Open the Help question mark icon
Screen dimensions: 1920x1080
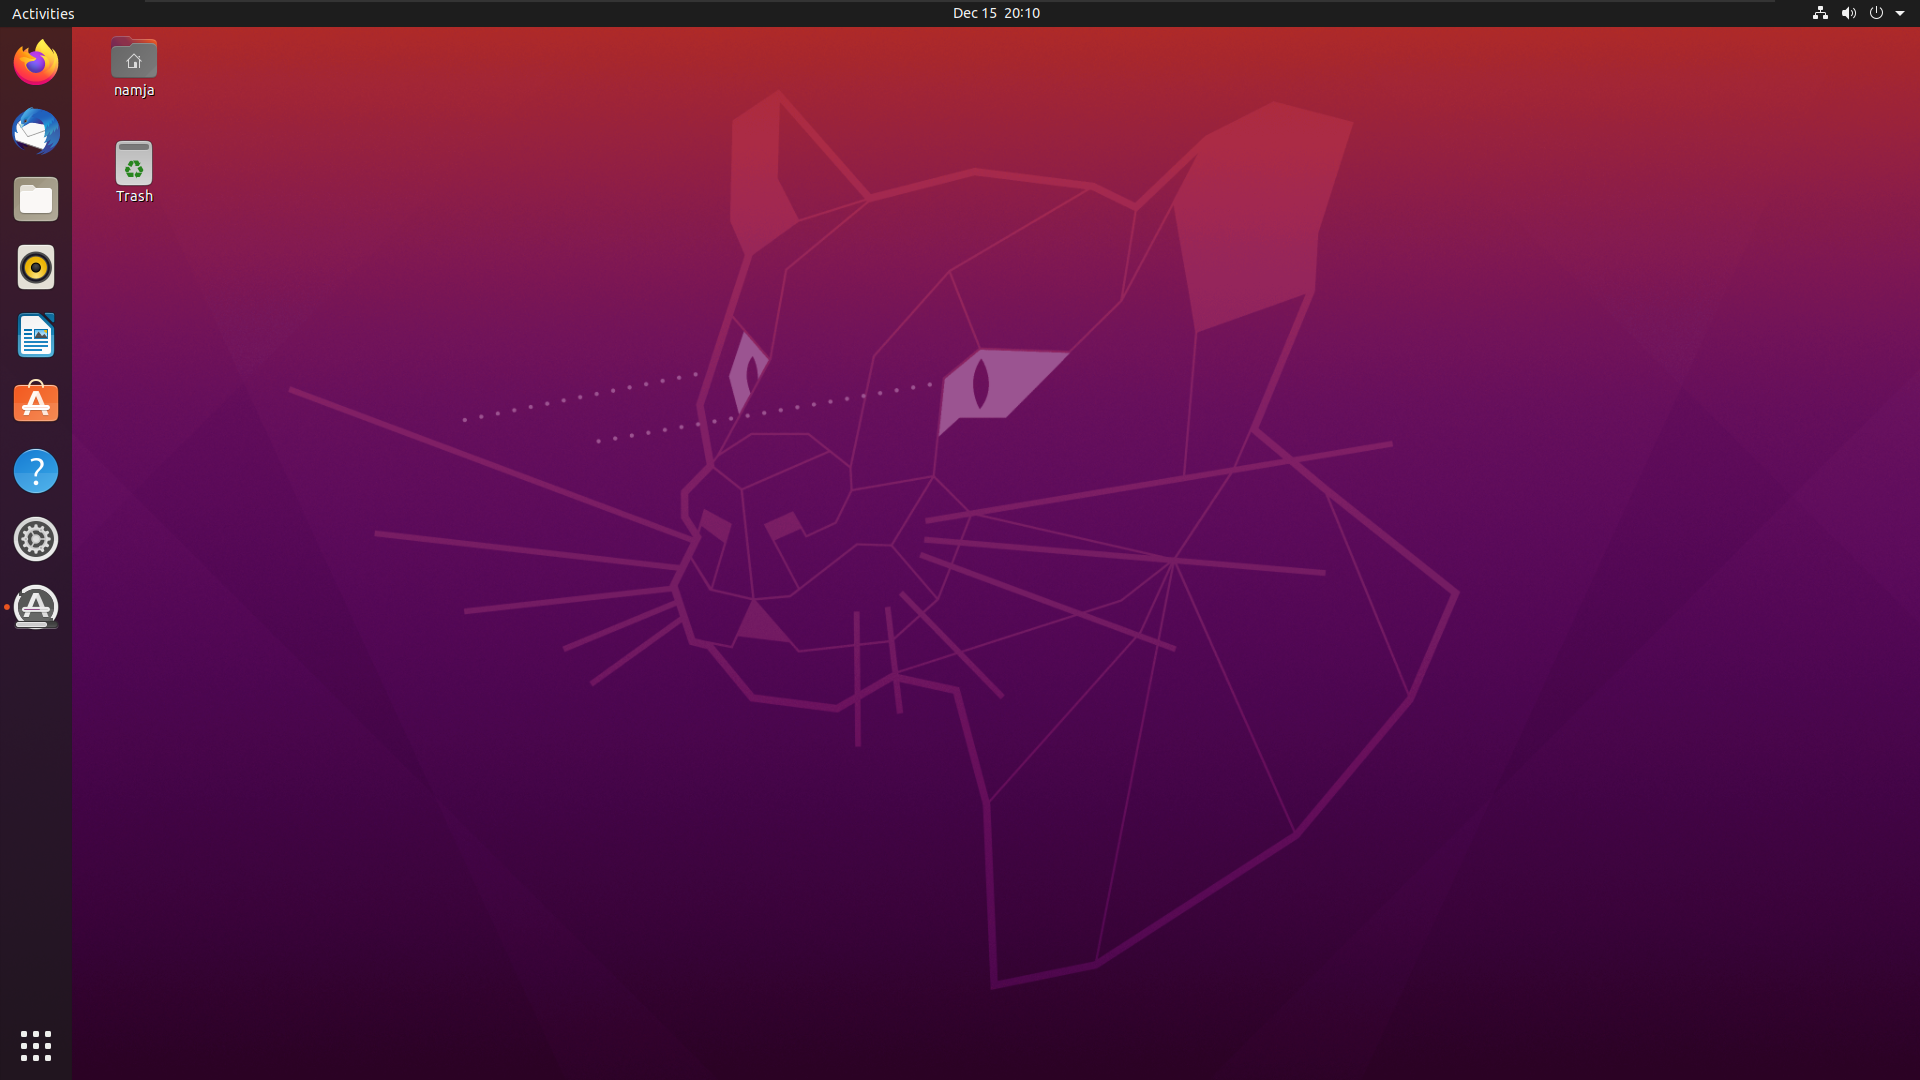(36, 471)
